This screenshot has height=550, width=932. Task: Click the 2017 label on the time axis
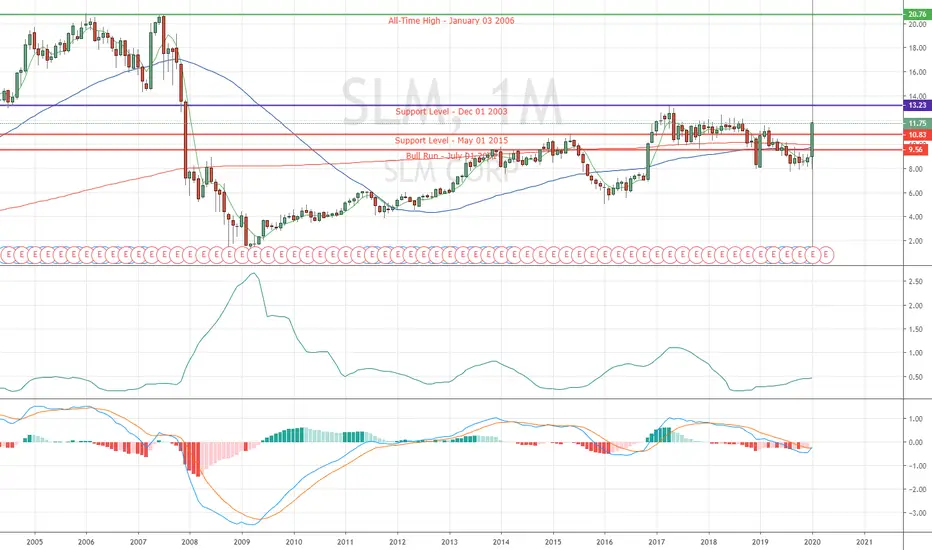pos(657,542)
